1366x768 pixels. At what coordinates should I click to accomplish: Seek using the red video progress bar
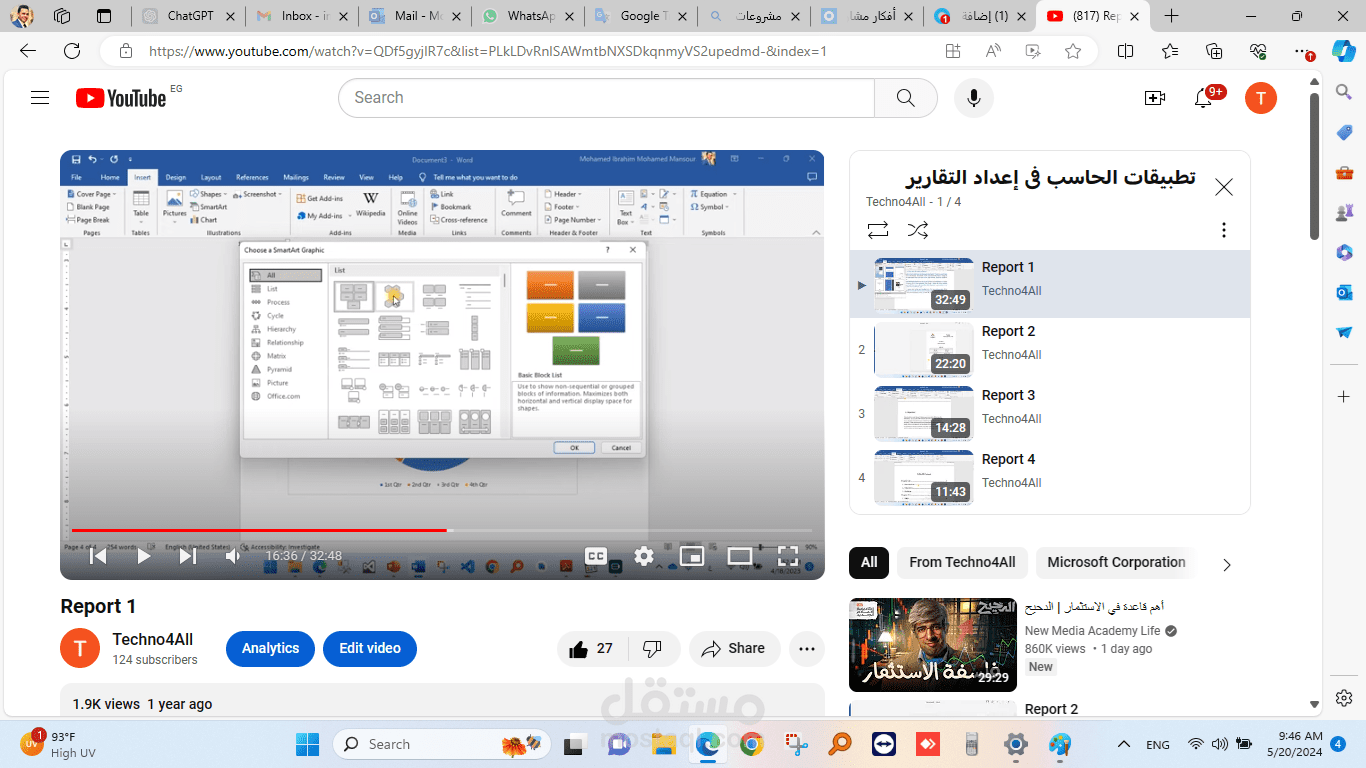pos(442,530)
